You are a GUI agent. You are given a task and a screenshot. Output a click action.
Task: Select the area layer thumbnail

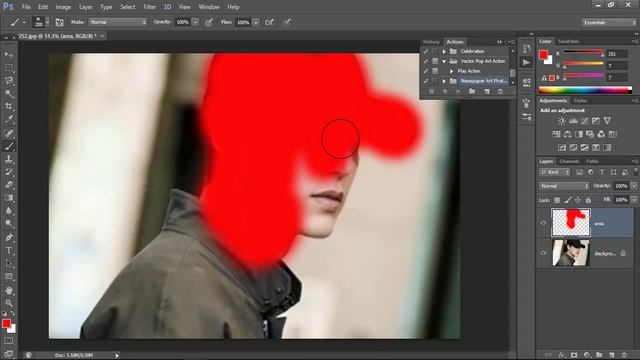(x=571, y=223)
